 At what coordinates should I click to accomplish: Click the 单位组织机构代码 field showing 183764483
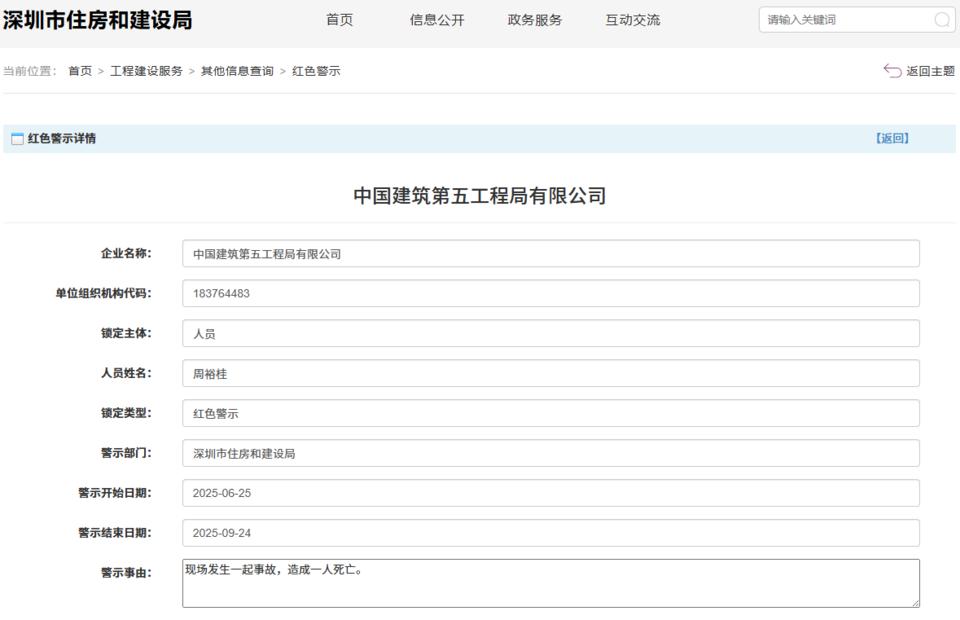551,293
